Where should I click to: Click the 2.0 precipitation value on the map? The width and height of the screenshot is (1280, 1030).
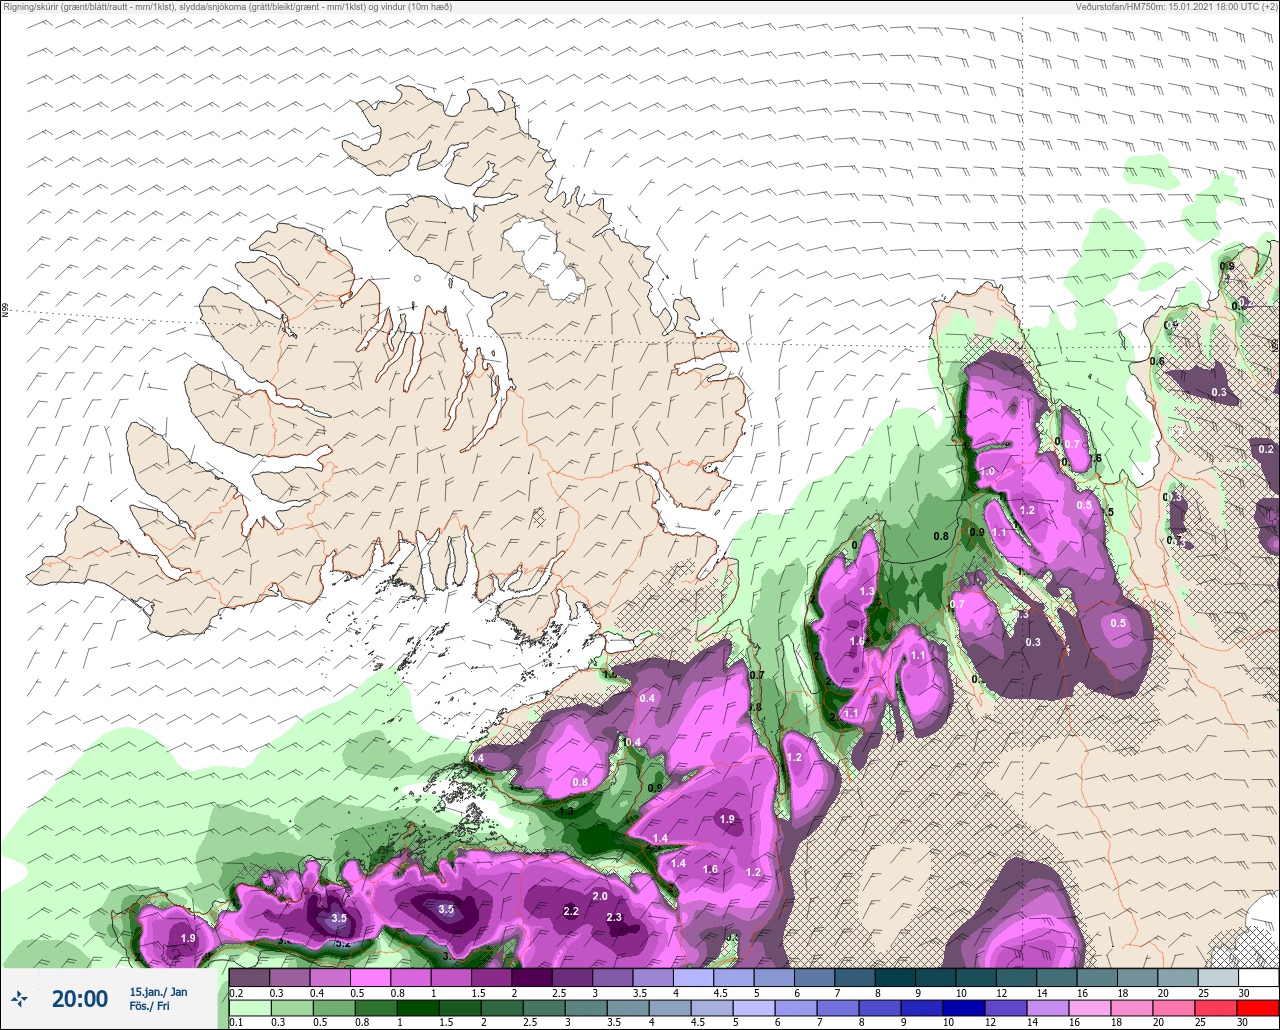click(600, 896)
